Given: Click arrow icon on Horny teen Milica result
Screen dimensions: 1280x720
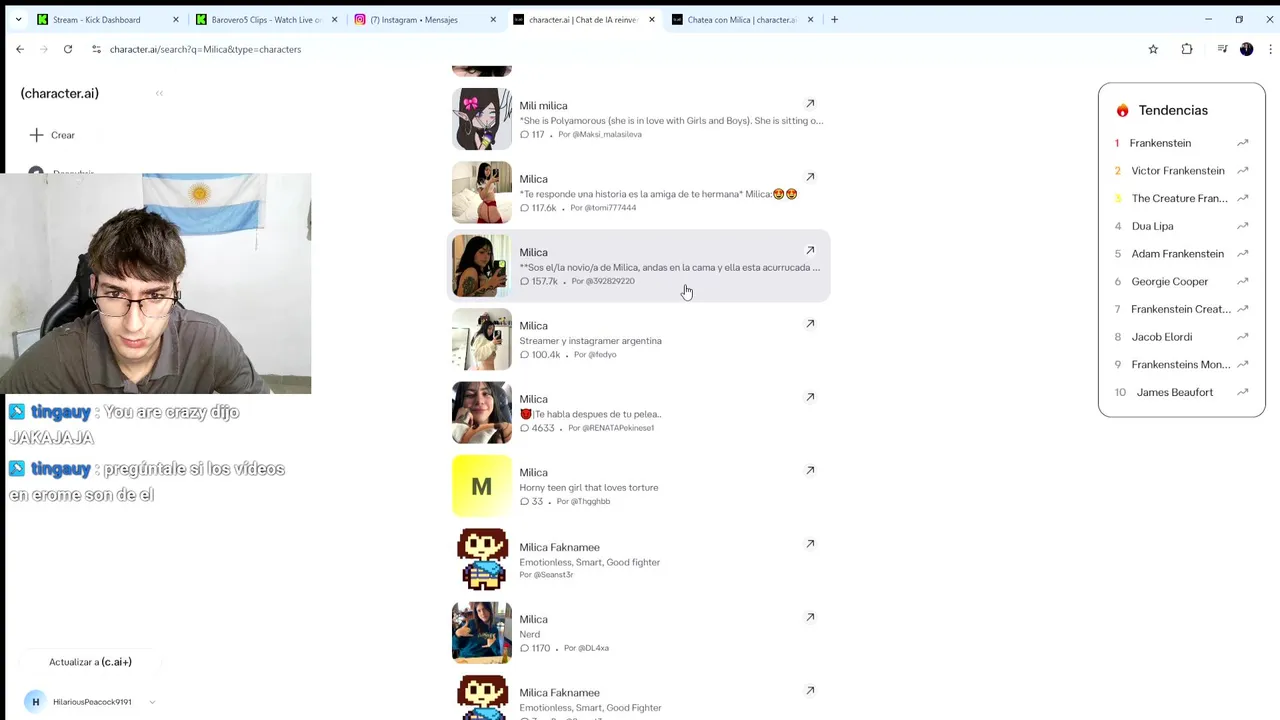Looking at the screenshot, I should point(810,470).
